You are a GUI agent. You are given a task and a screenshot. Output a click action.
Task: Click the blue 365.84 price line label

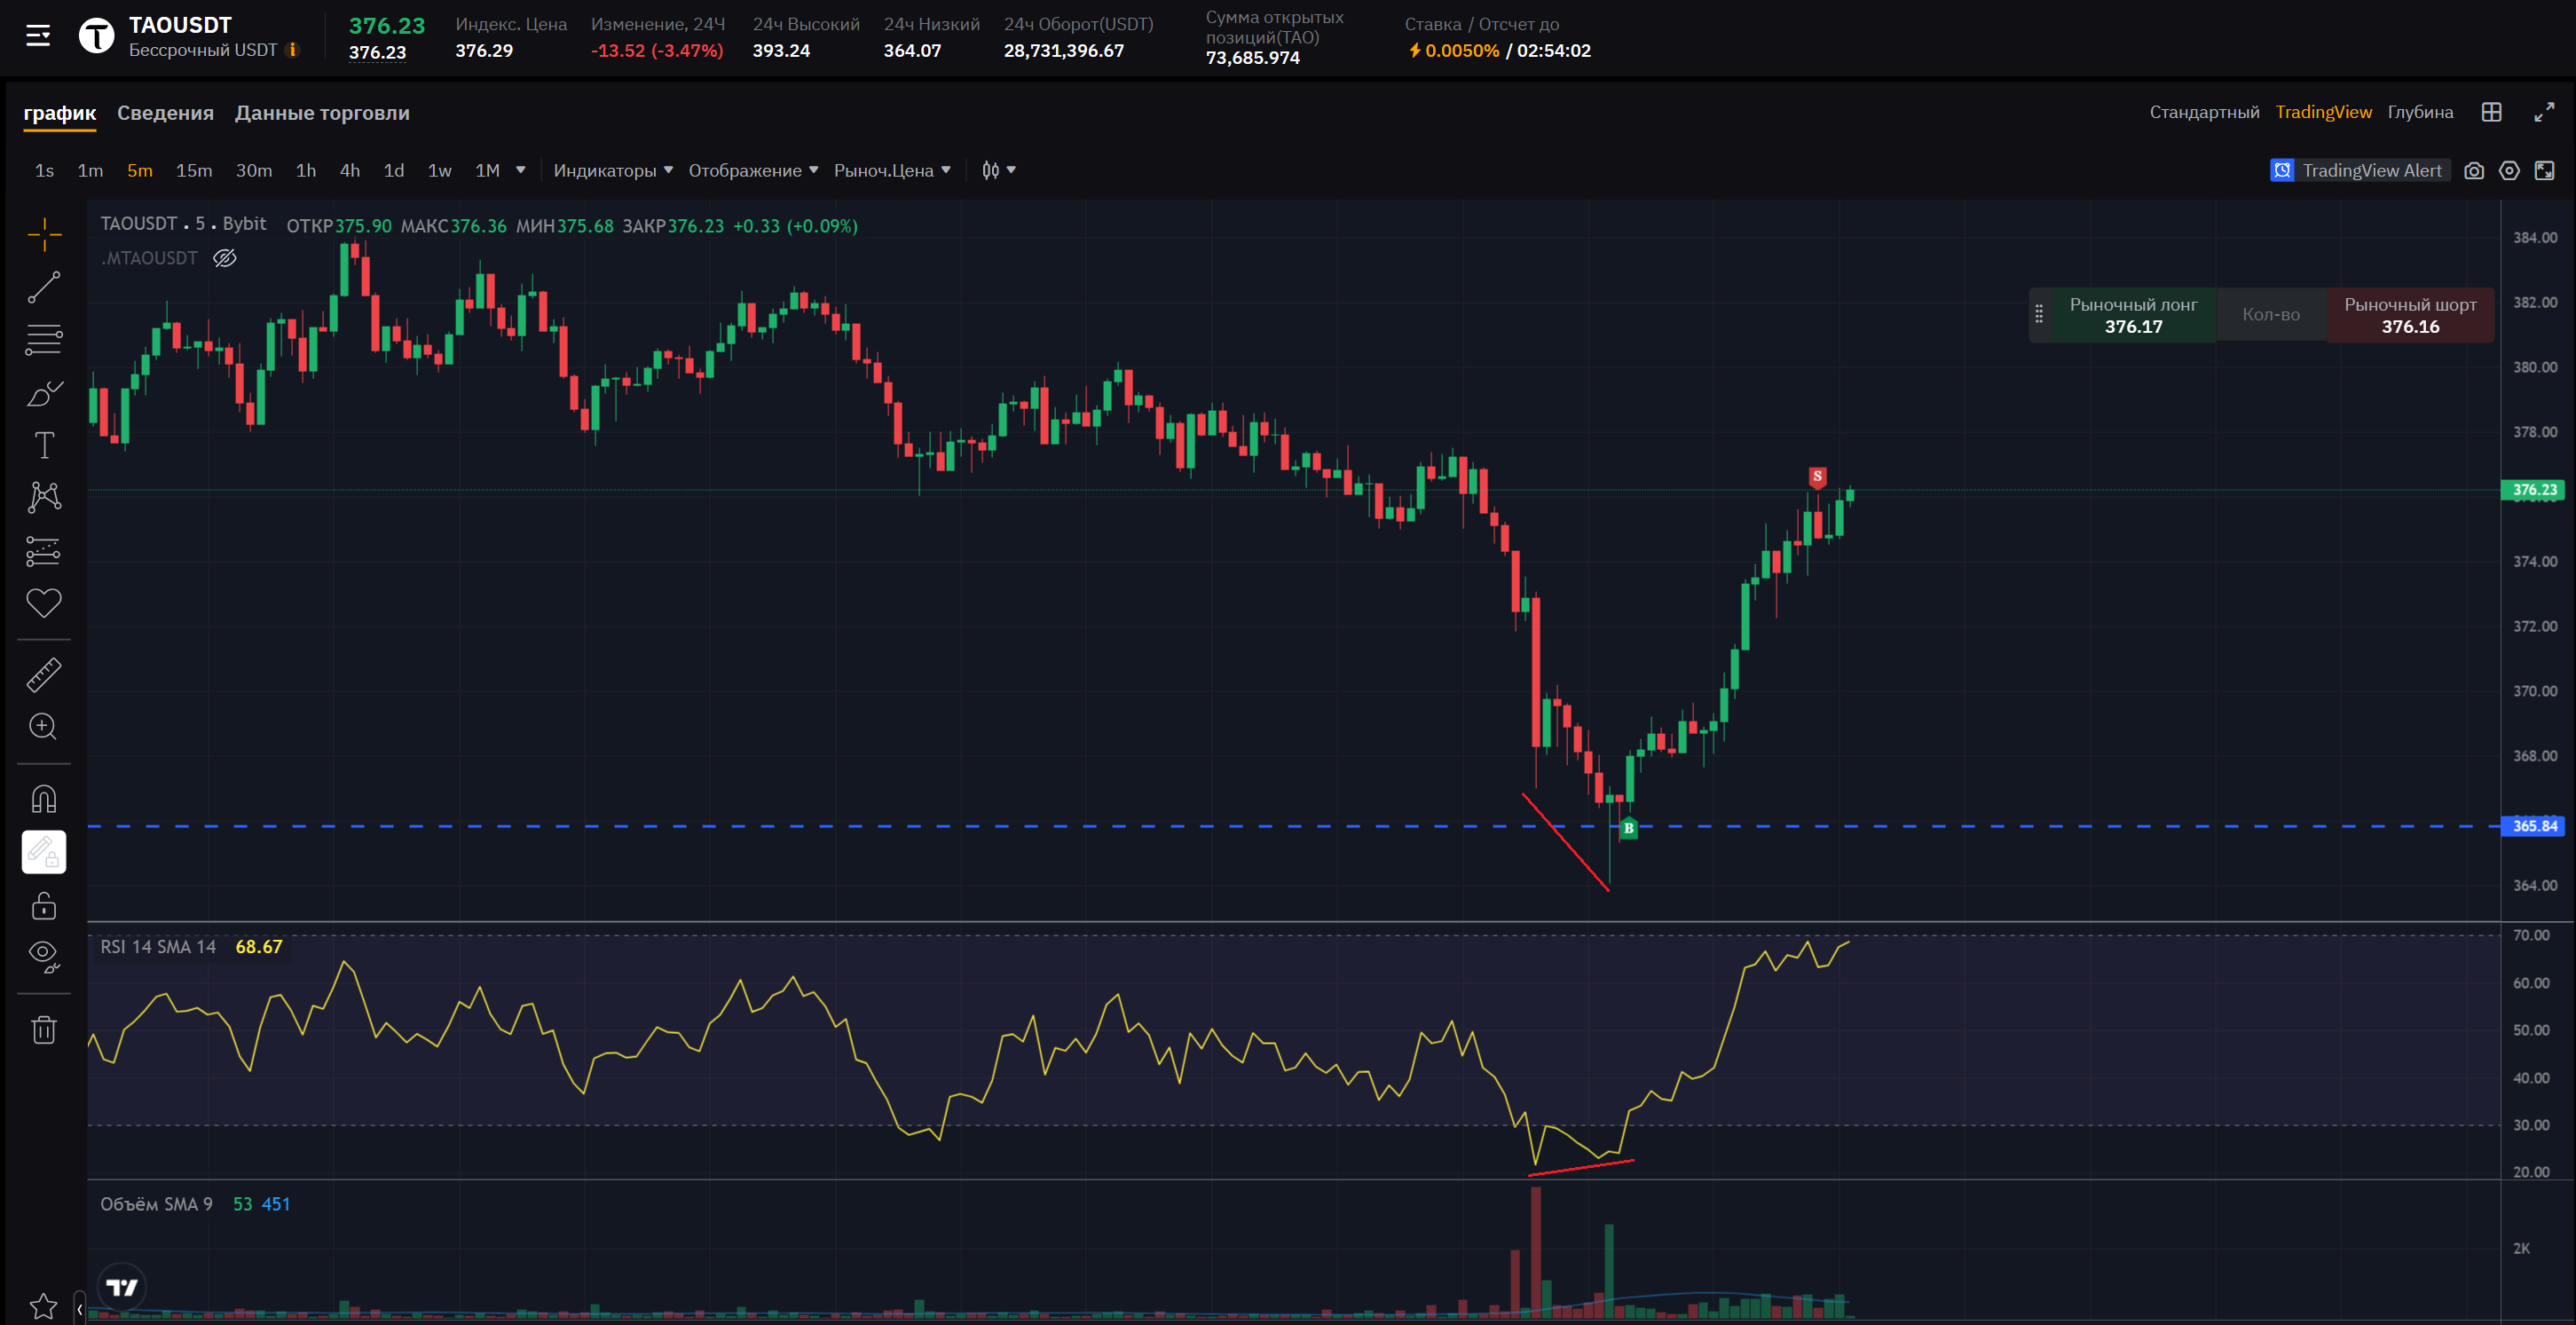click(2534, 826)
